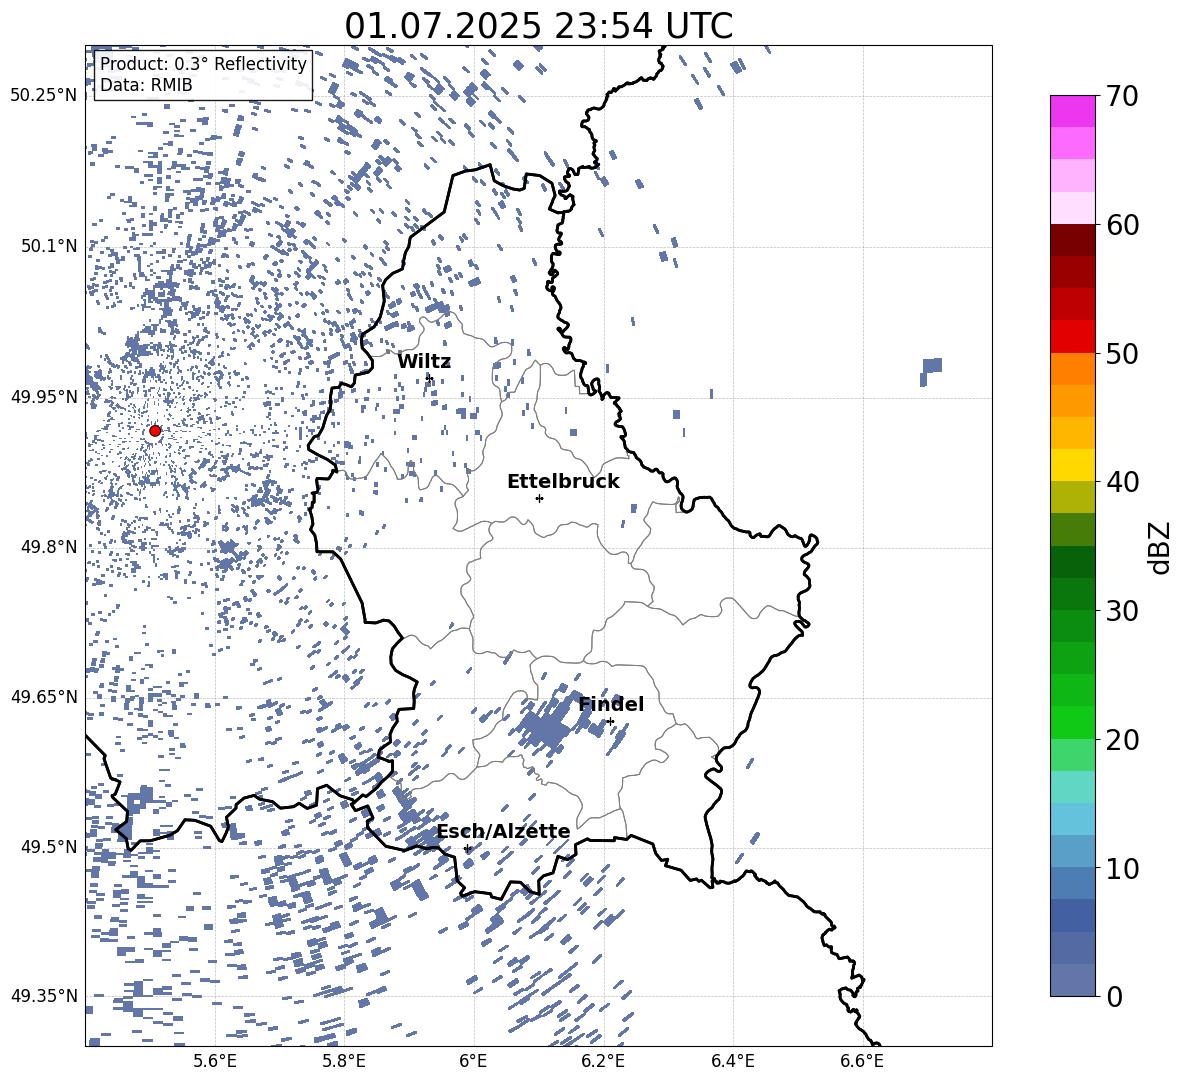Click the 6.6°E longitude tick label
Viewport: 1184px width, 1081px height.
(862, 1061)
